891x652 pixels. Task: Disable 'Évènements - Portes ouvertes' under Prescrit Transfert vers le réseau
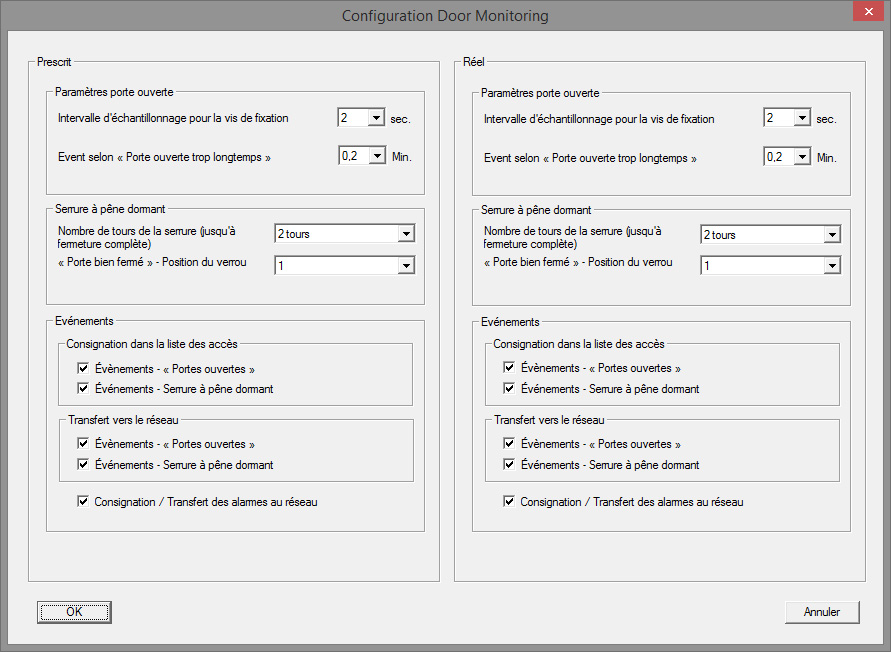tap(83, 443)
